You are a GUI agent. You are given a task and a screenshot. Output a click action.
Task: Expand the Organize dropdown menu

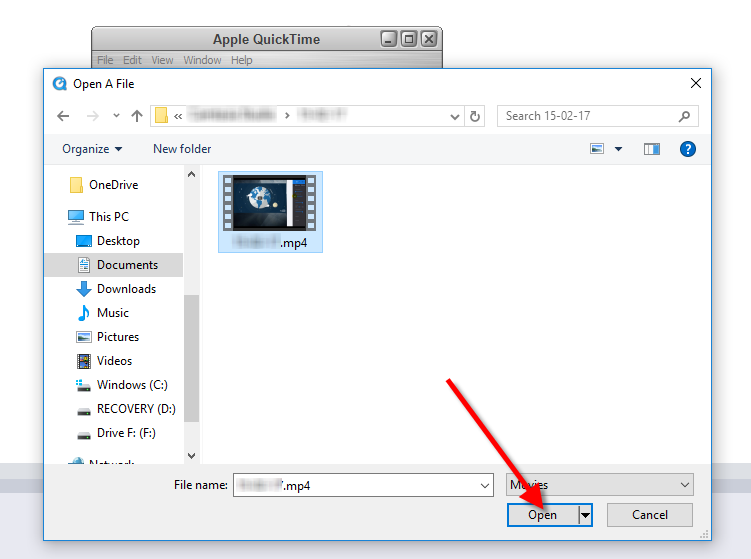[x=92, y=149]
